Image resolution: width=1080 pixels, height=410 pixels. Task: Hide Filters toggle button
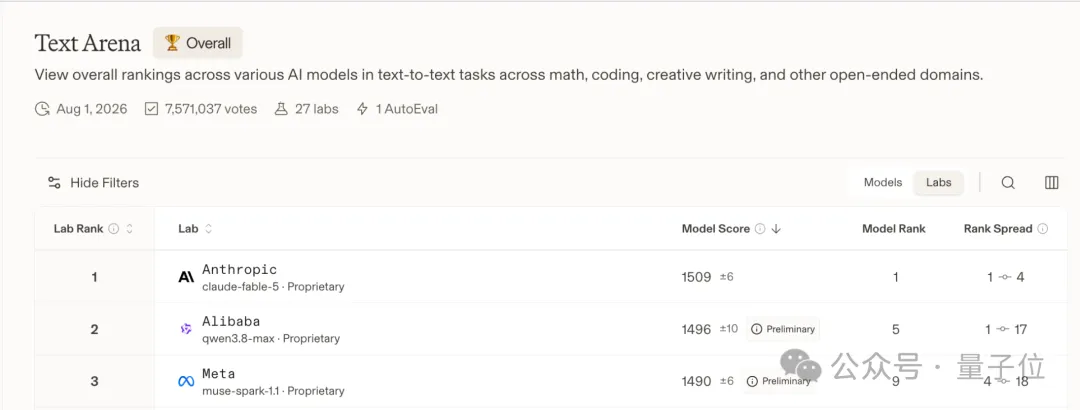pyautogui.click(x=93, y=183)
